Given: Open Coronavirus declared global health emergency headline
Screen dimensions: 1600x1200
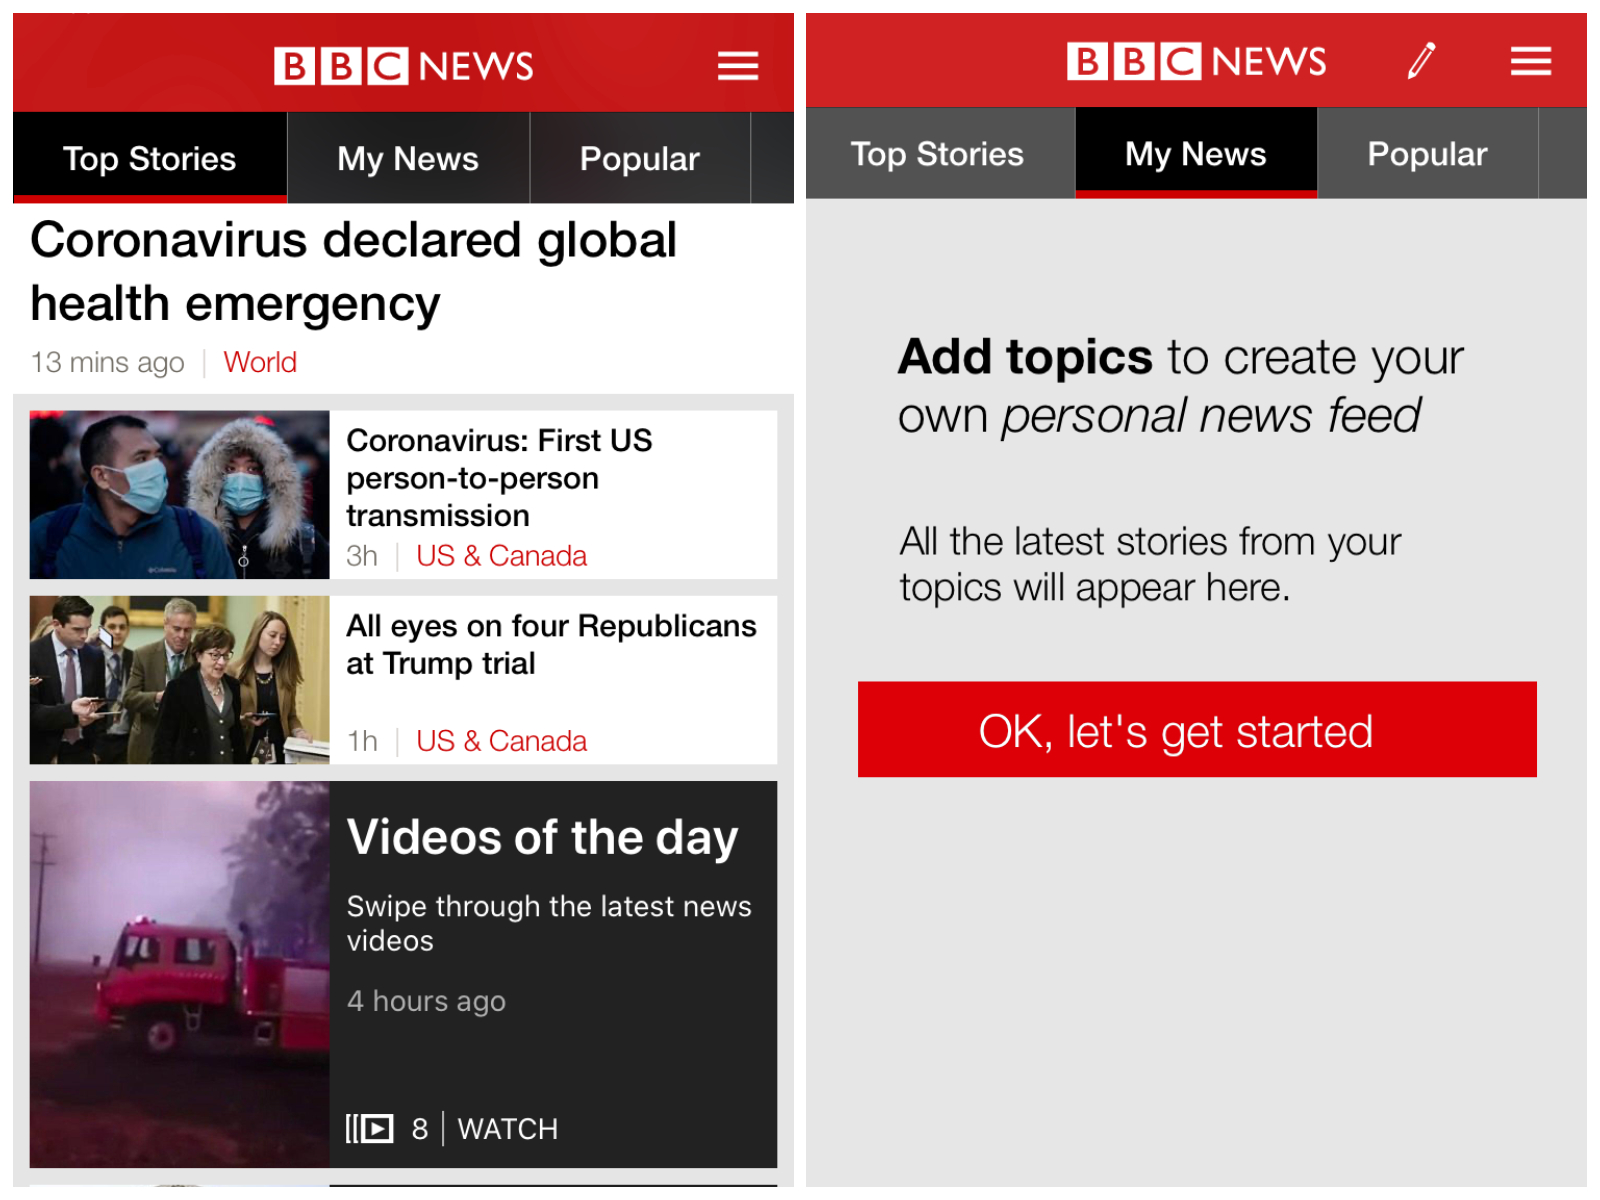Looking at the screenshot, I should (x=354, y=271).
